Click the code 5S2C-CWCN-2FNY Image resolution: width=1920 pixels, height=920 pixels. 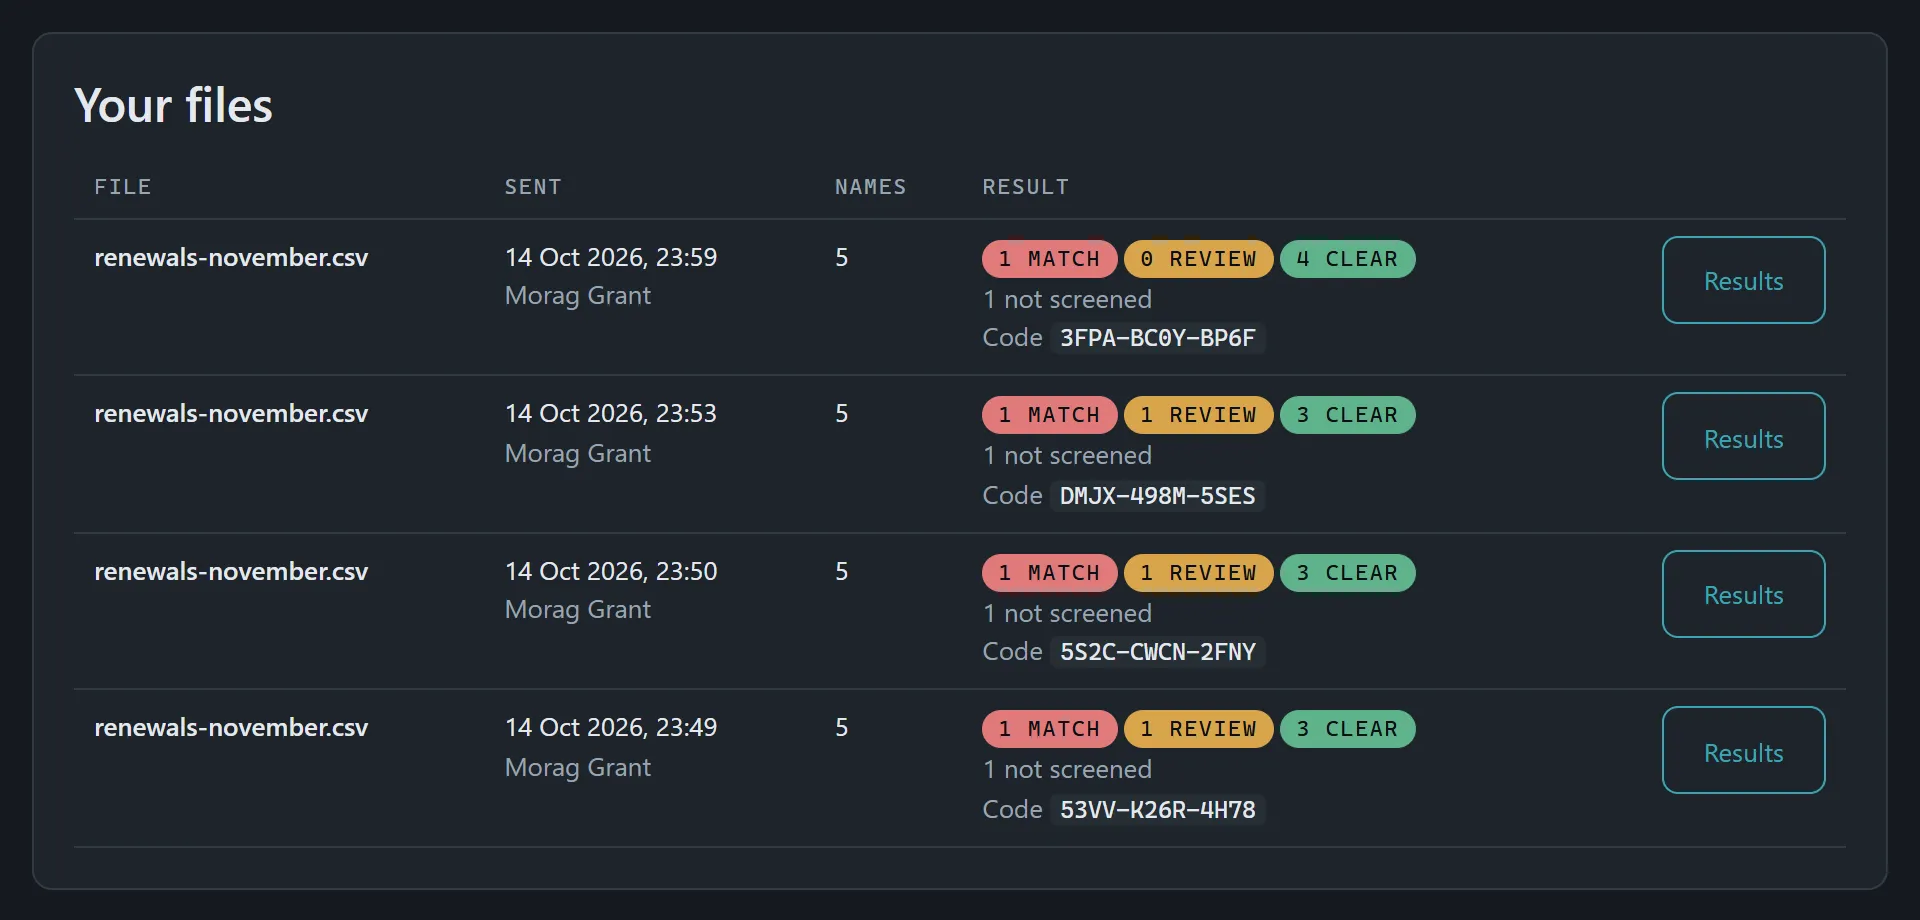(x=1157, y=652)
